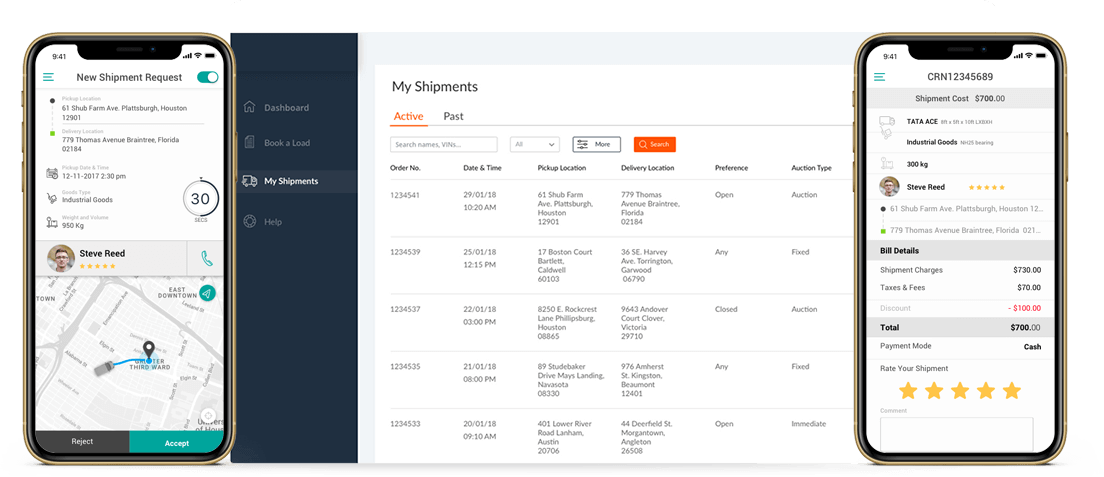Screen dimensions: 1104x477
Task: Tap the truck marker on the map
Action: click(103, 367)
